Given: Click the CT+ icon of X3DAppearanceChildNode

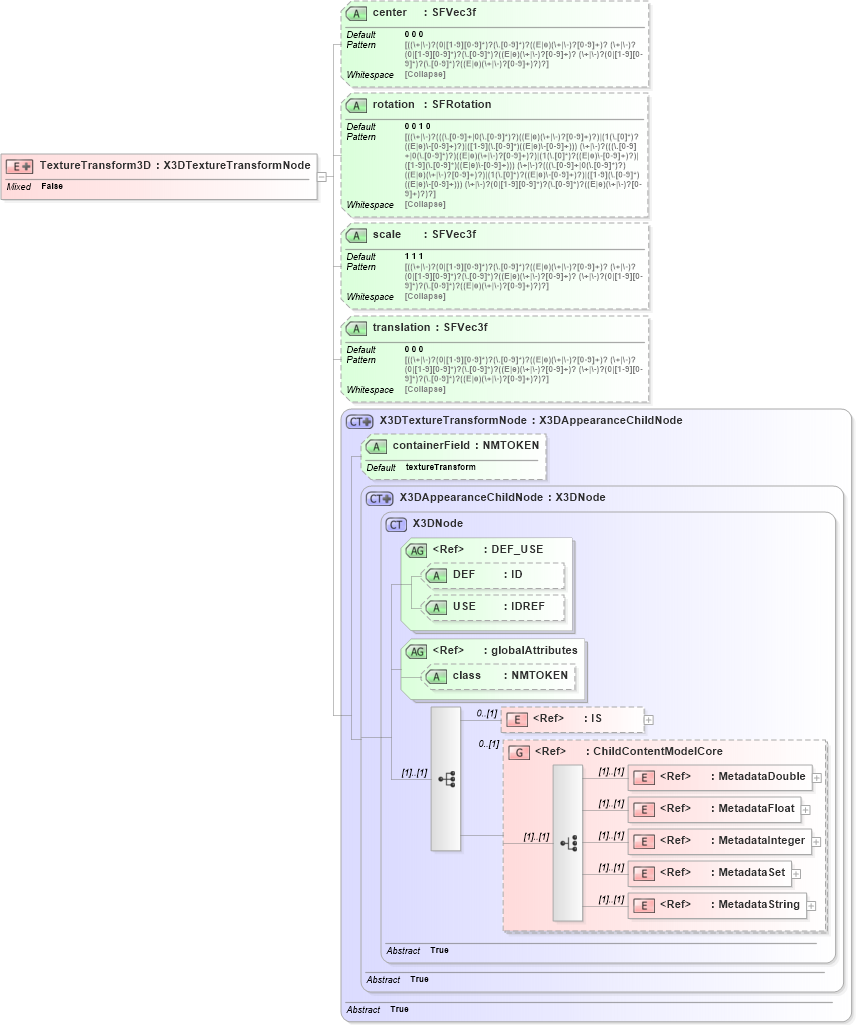Looking at the screenshot, I should (x=379, y=499).
